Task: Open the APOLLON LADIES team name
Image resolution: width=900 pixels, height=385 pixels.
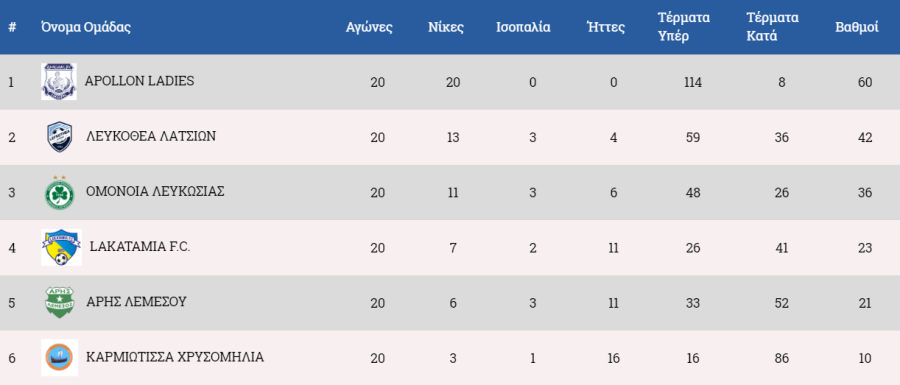Action: tap(139, 81)
